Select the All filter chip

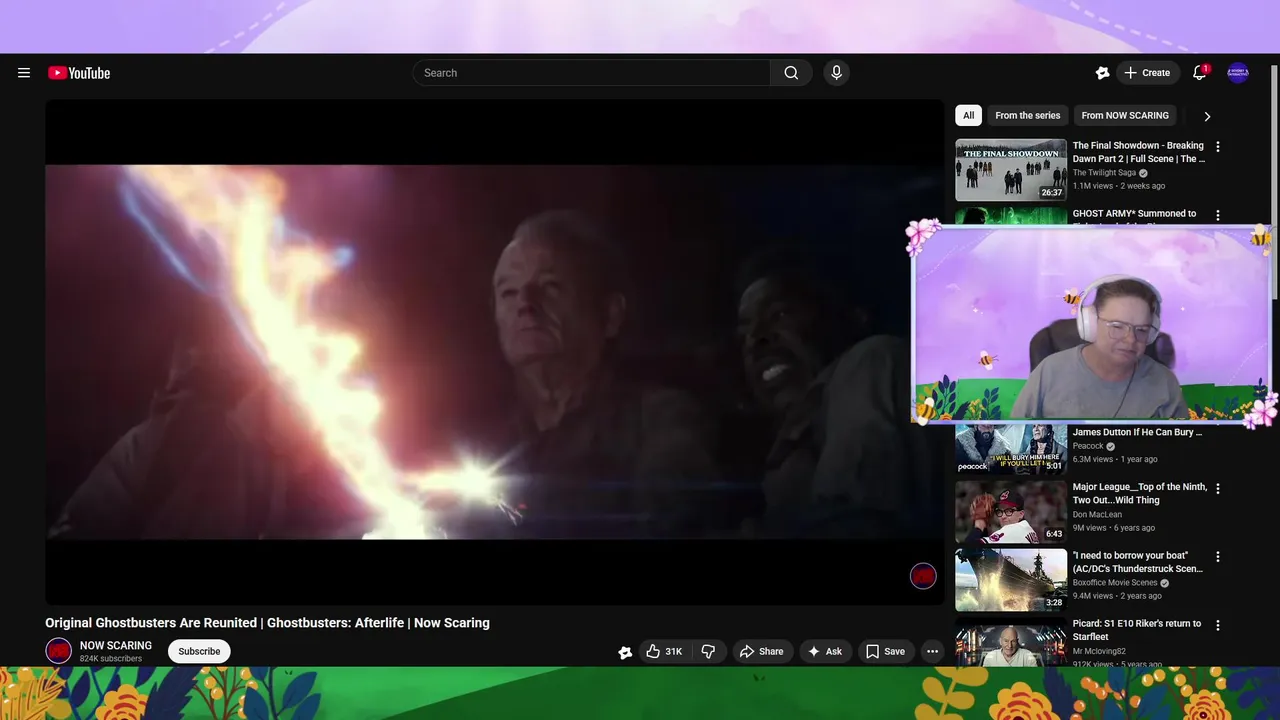point(968,116)
